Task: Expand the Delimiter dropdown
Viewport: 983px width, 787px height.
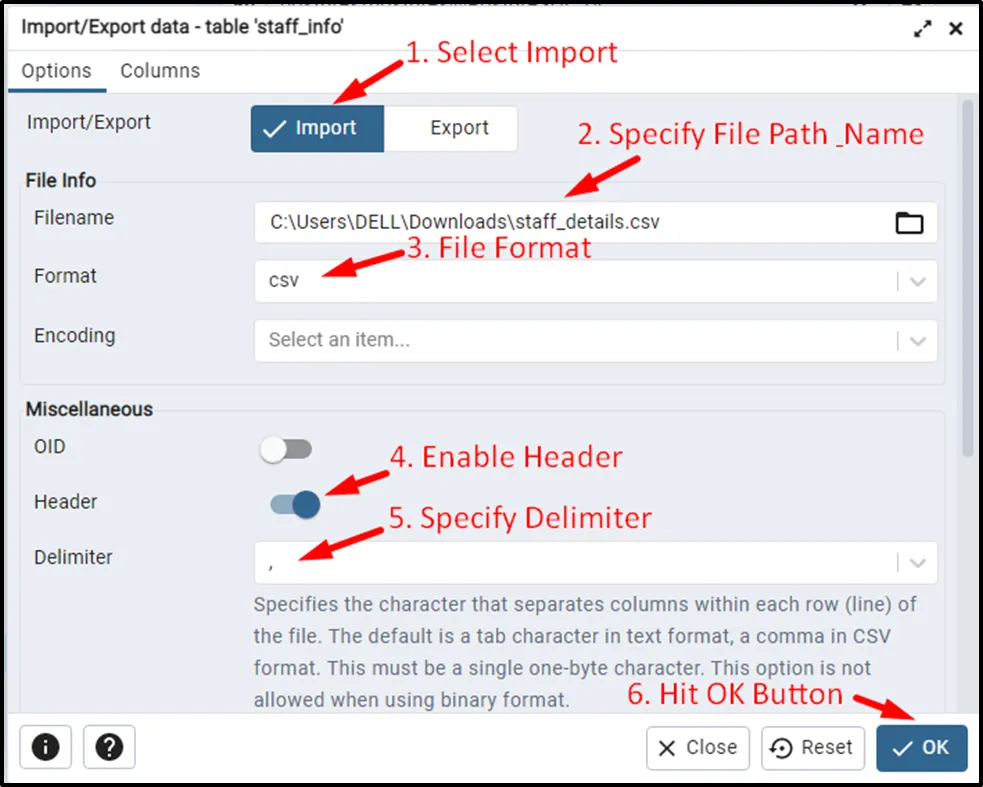Action: (x=918, y=563)
